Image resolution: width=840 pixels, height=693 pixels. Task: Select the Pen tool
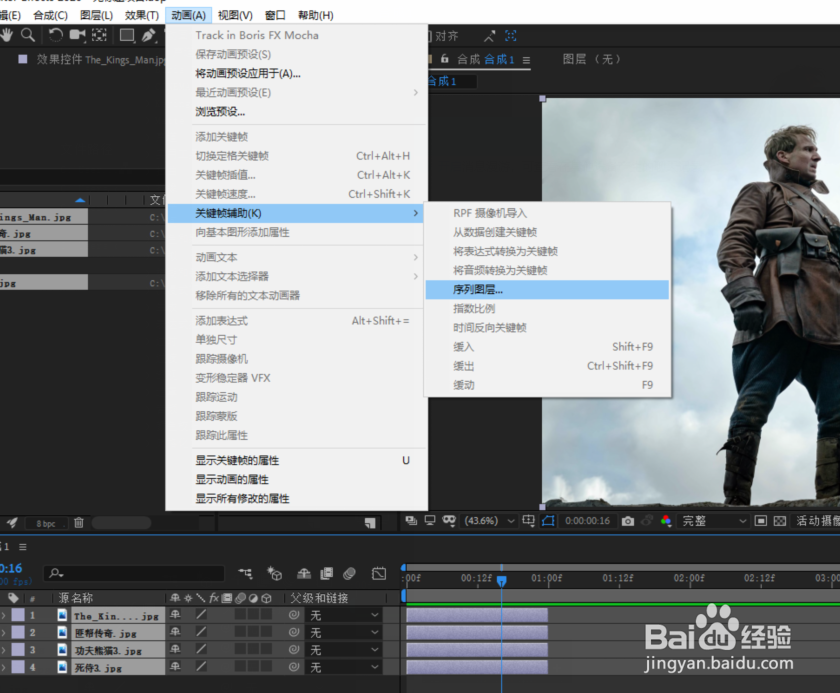pyautogui.click(x=148, y=36)
